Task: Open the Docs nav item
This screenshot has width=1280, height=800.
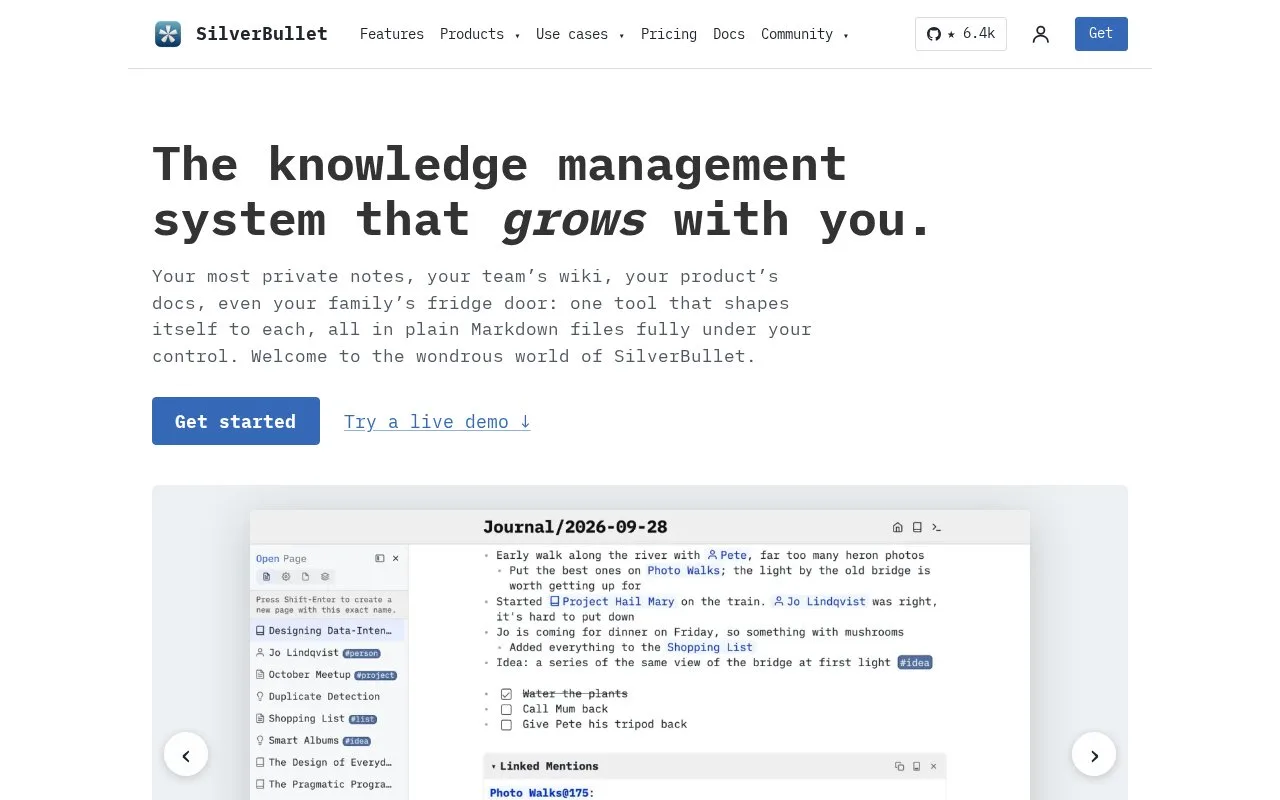Action: click(x=729, y=34)
